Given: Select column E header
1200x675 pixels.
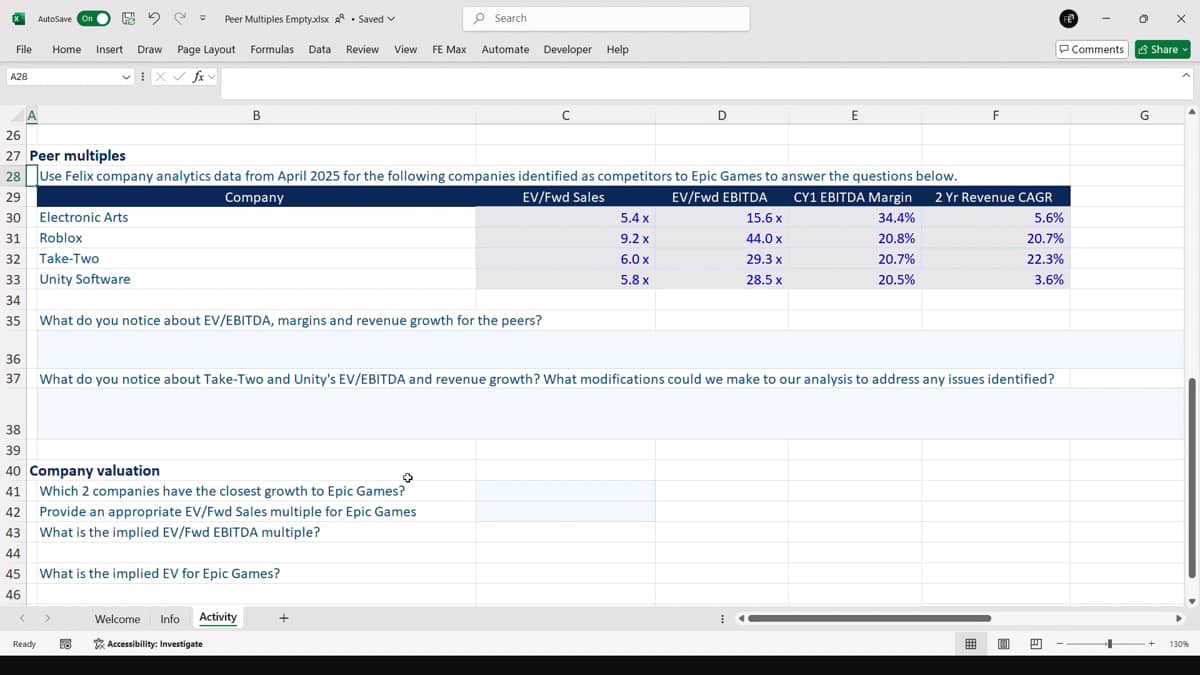Looking at the screenshot, I should [x=855, y=115].
